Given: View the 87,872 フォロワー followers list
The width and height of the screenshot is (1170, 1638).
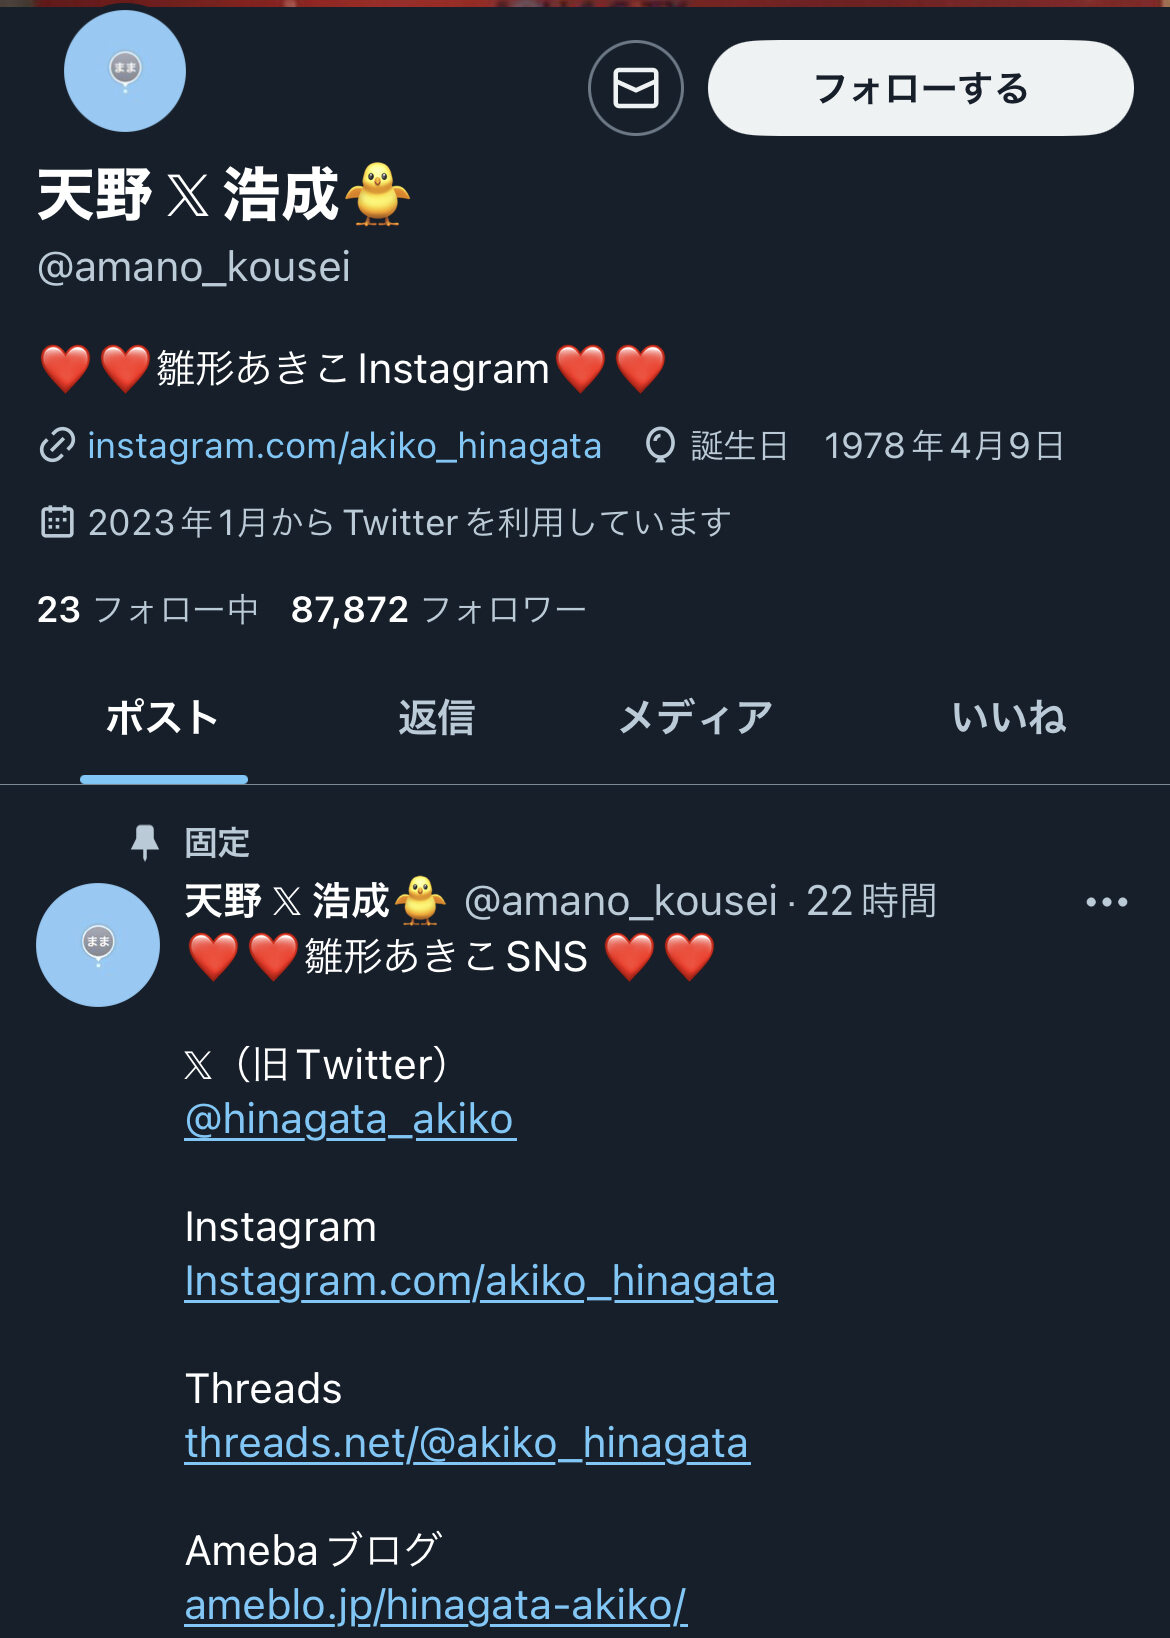Looking at the screenshot, I should click(438, 609).
